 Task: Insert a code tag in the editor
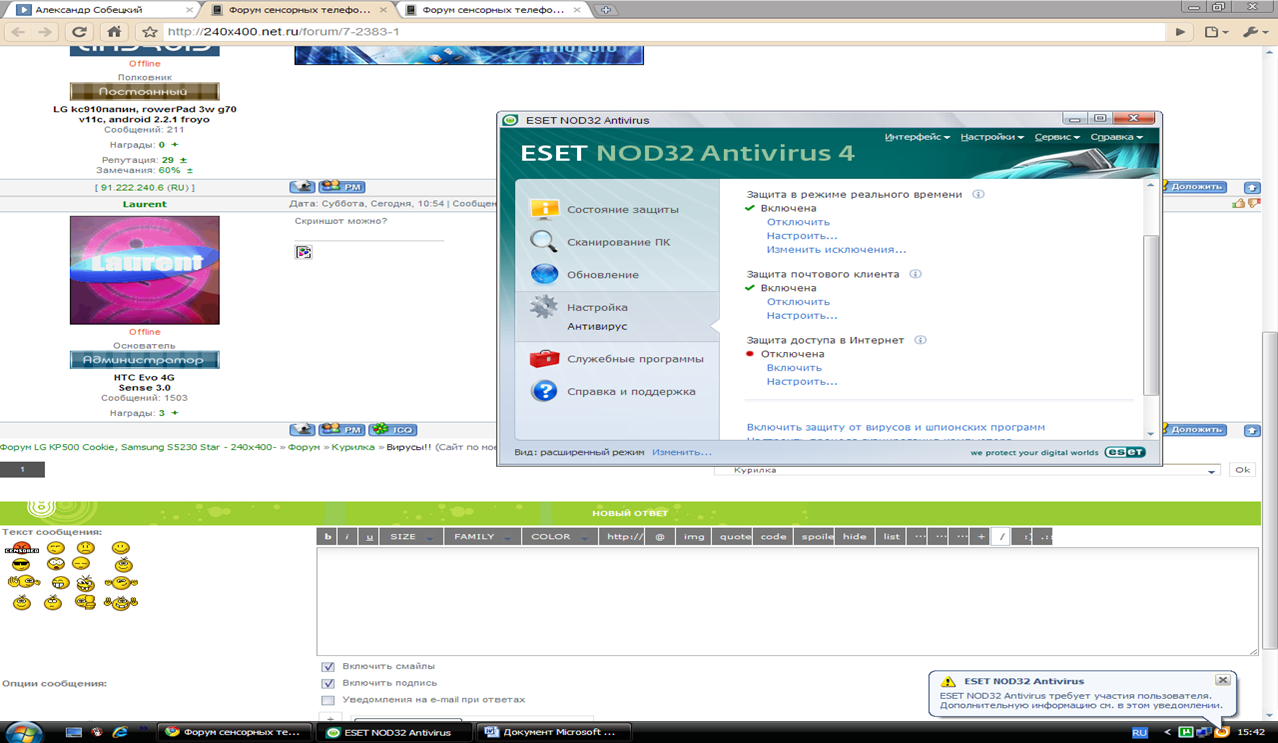pos(773,537)
